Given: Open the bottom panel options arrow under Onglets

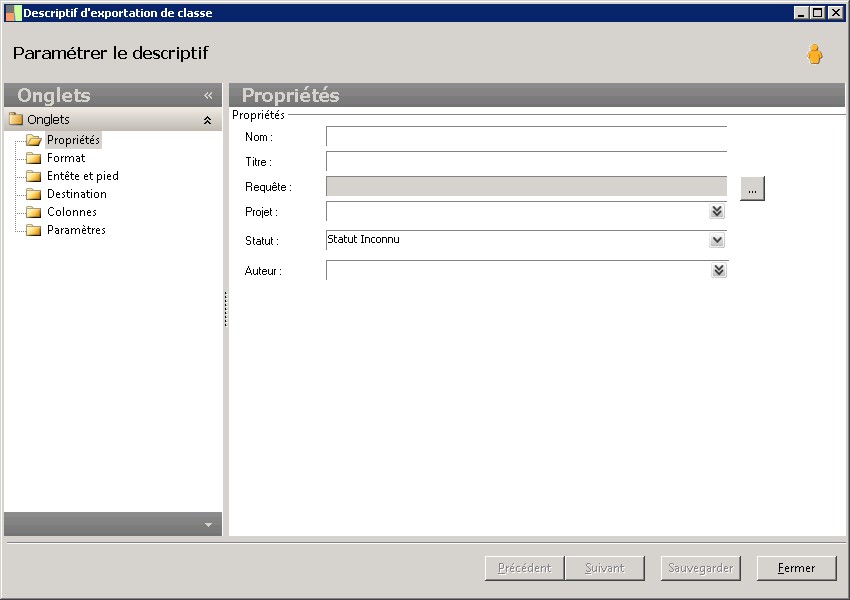Looking at the screenshot, I should pos(208,525).
